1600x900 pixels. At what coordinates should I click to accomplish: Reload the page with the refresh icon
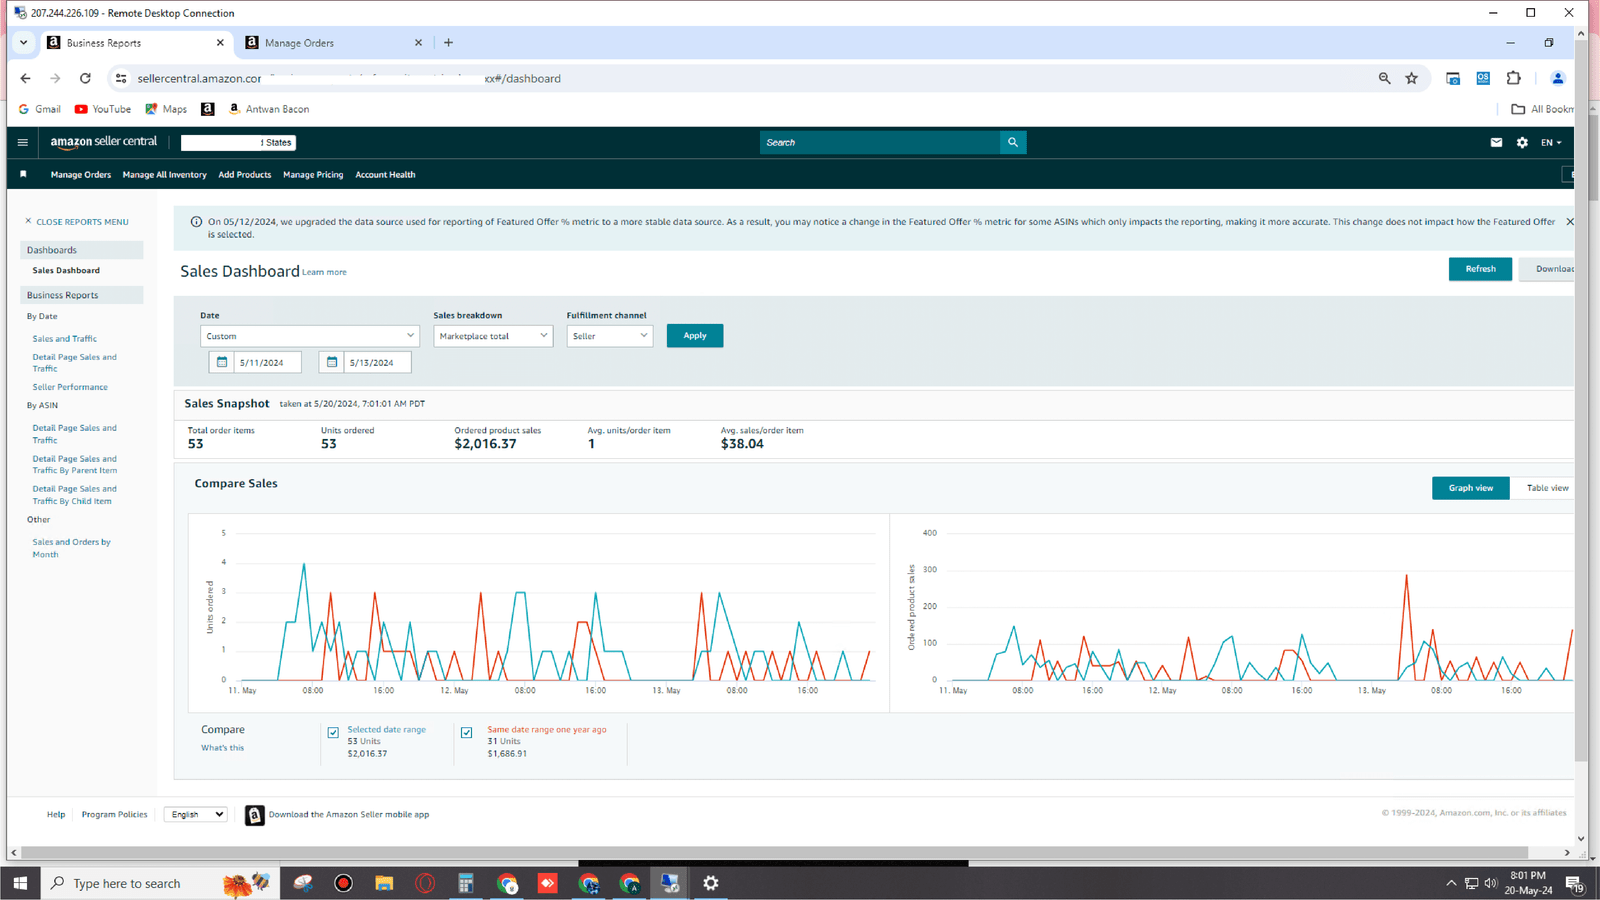tap(85, 78)
